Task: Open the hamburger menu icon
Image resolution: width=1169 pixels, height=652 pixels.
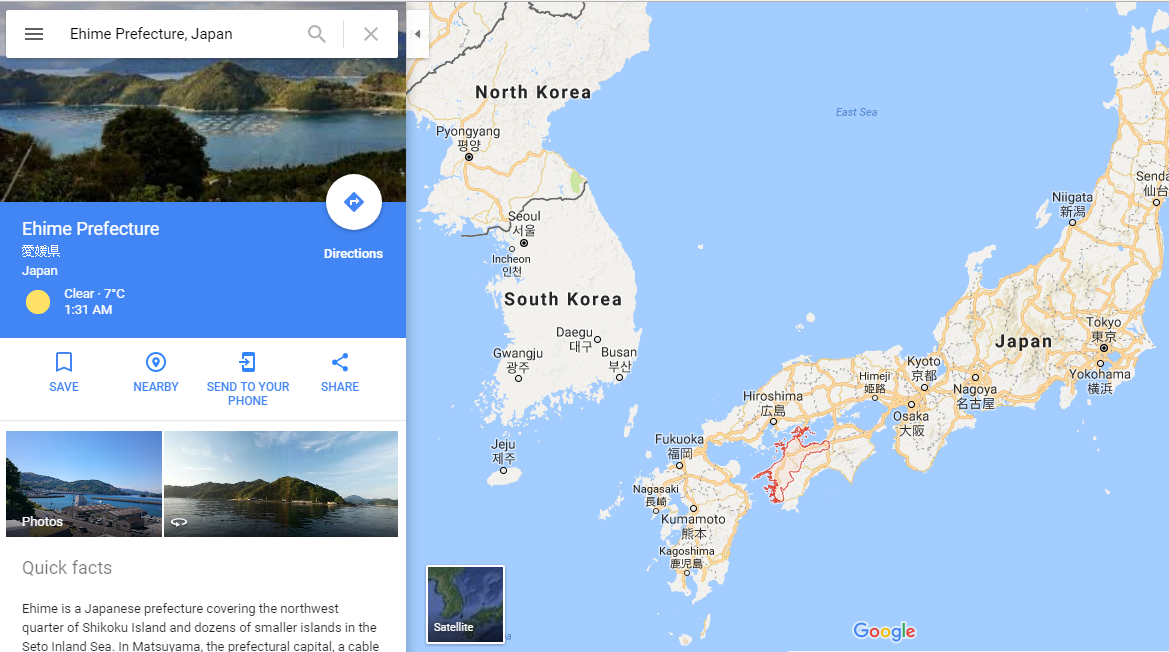Action: (x=34, y=34)
